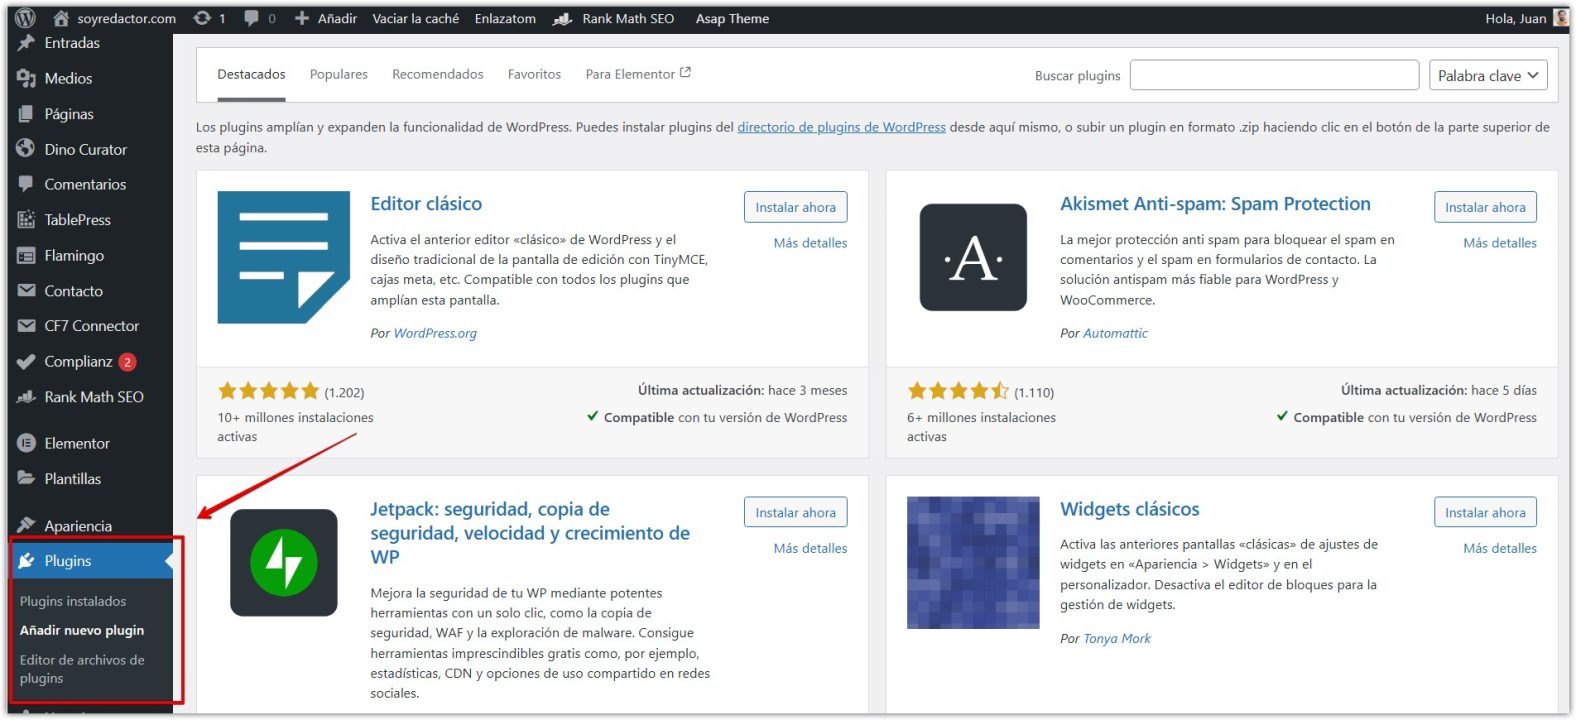Open the Akismet Anti-spam title link
1576x720 pixels.
(1215, 204)
